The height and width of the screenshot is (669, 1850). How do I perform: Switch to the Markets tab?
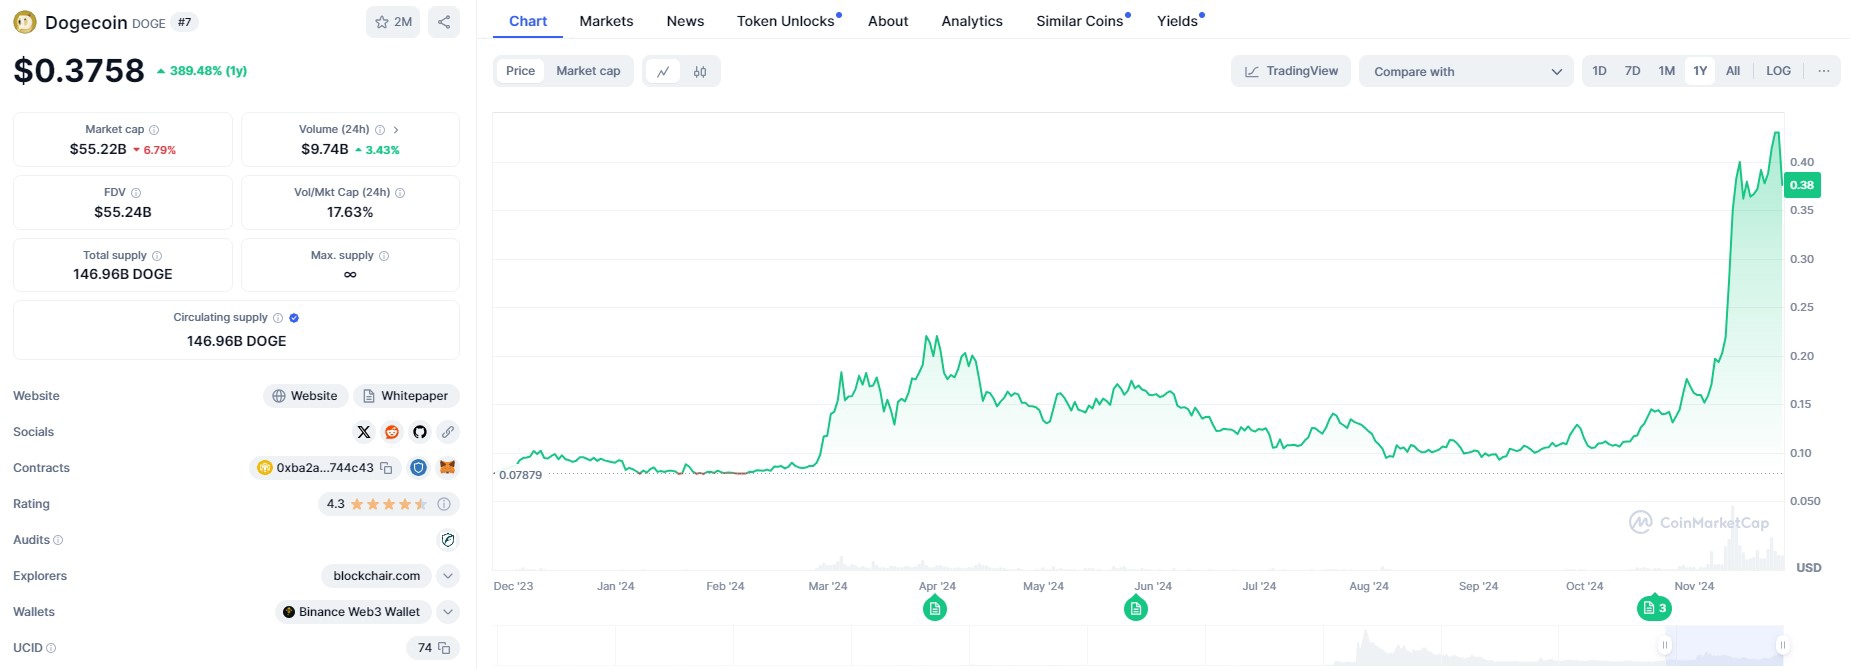coord(606,21)
